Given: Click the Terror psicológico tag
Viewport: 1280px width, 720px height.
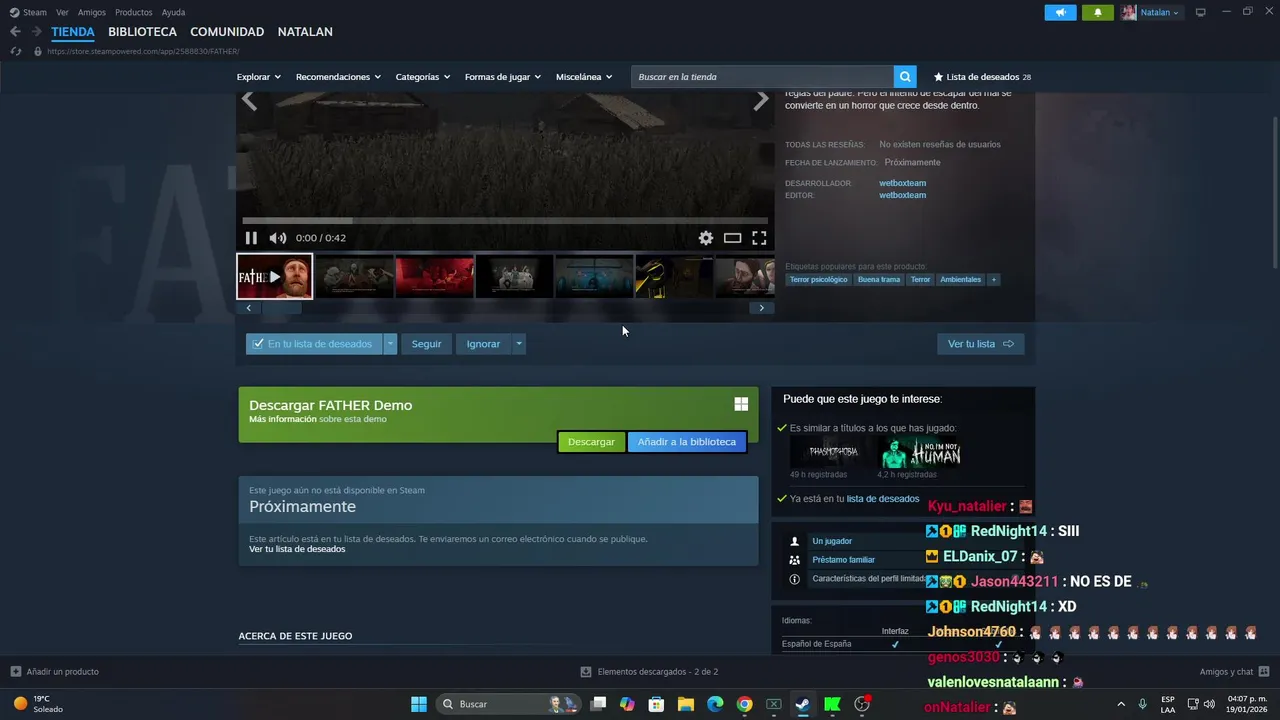Looking at the screenshot, I should pyautogui.click(x=818, y=280).
